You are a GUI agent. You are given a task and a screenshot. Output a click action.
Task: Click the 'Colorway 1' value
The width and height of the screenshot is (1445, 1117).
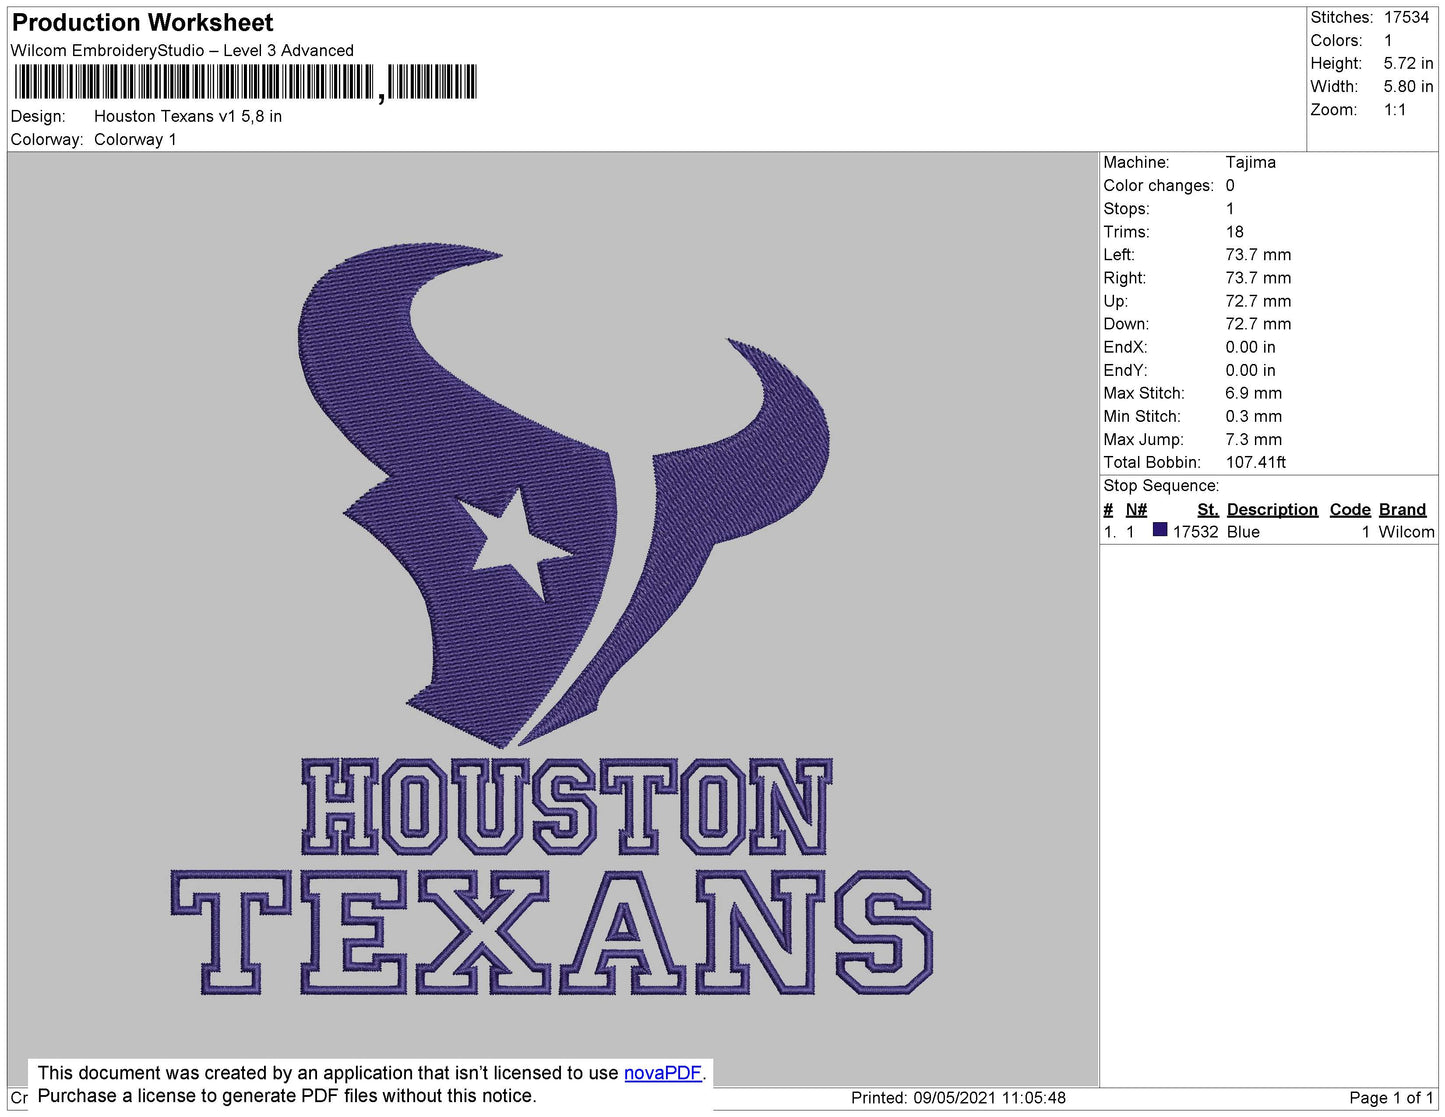[x=135, y=139]
